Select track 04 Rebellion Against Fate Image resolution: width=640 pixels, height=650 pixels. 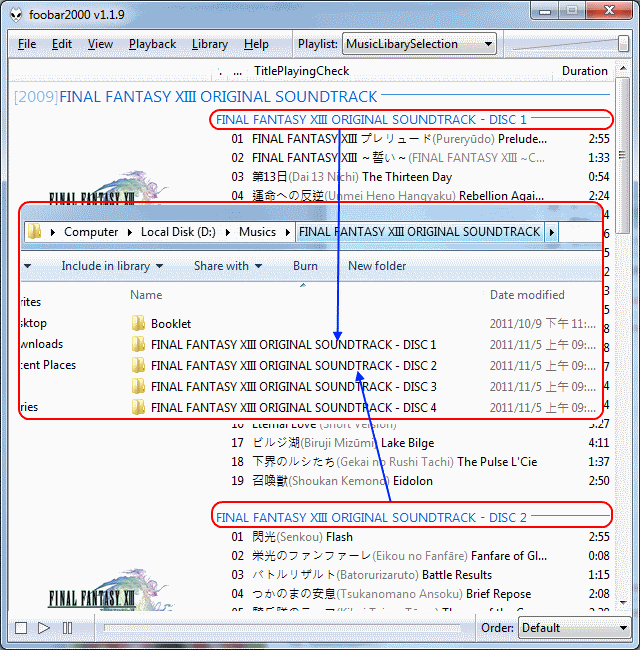click(x=420, y=196)
